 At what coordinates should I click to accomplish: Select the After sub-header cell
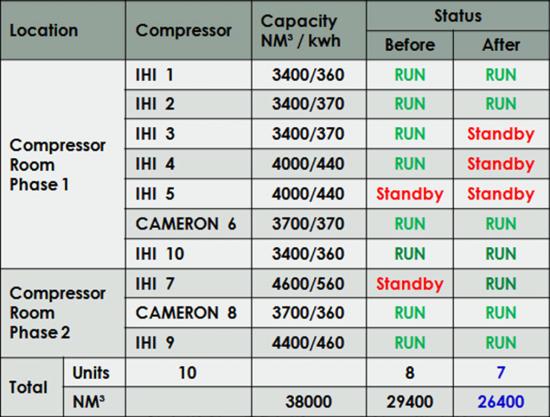click(501, 45)
